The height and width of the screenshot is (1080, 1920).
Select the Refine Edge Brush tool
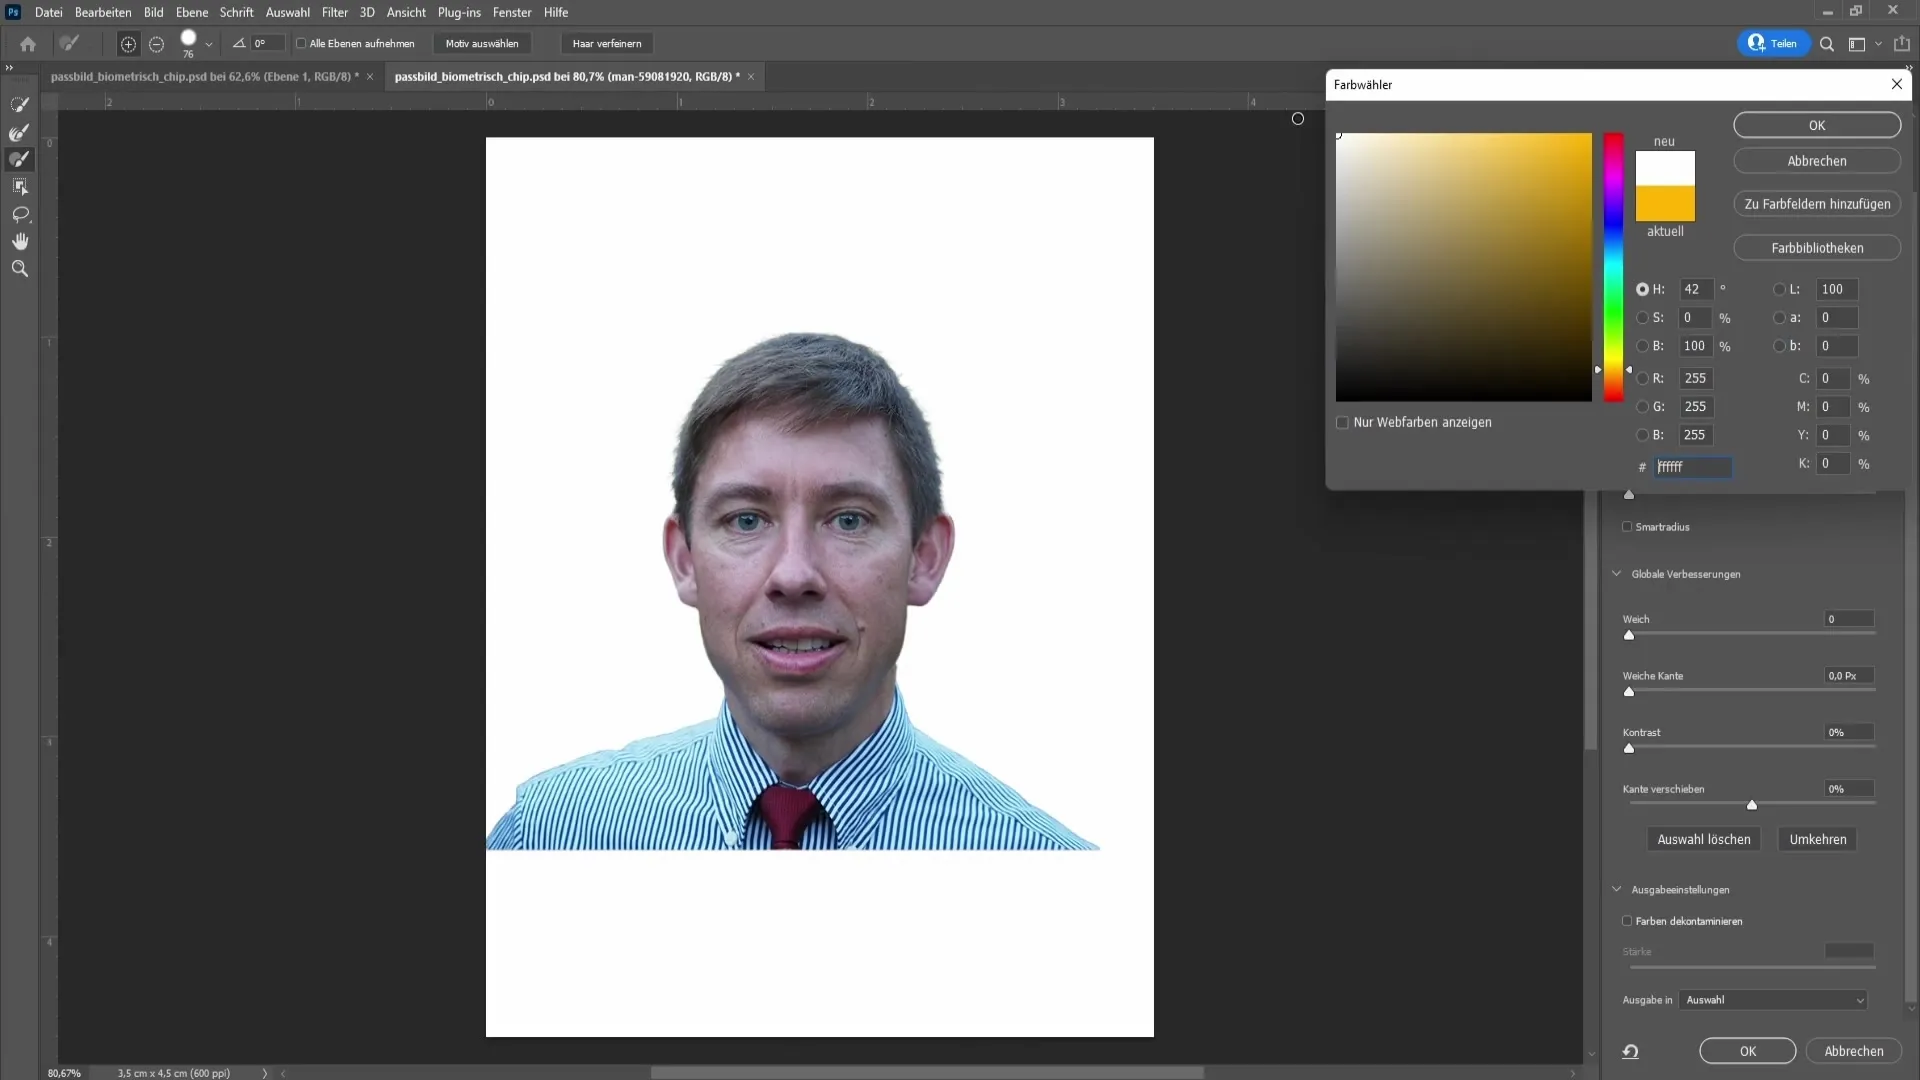19,132
